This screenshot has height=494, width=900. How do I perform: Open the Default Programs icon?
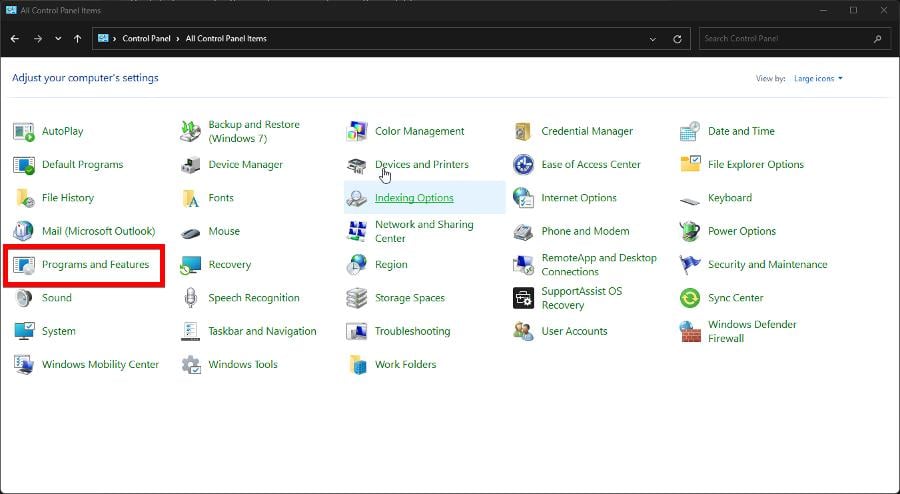pos(24,165)
